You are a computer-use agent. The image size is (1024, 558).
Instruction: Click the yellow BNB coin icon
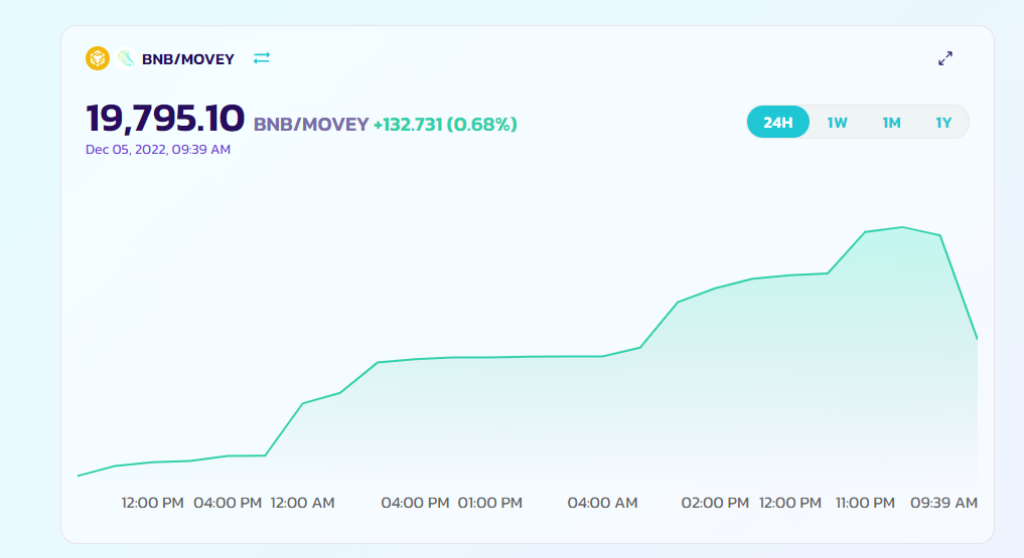tap(97, 59)
